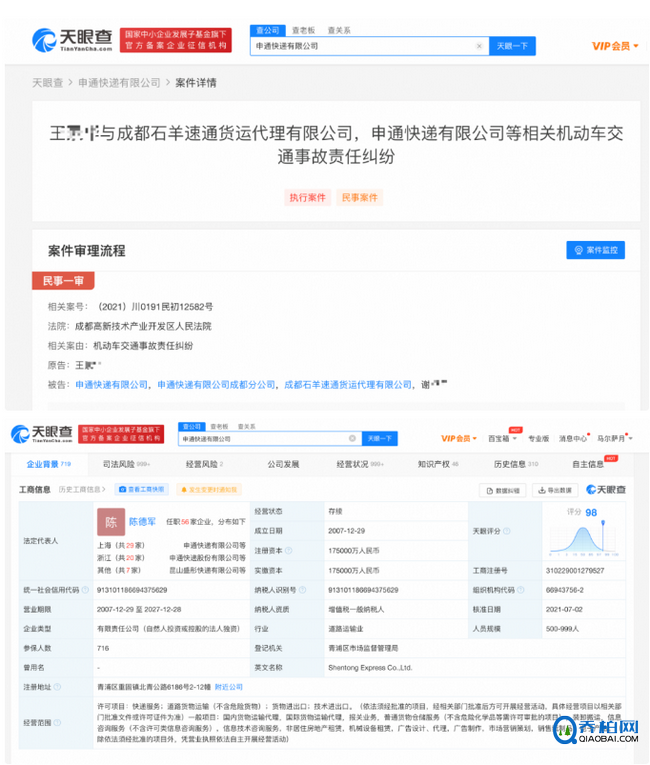The width and height of the screenshot is (650, 765).
Task: Click the 天眼查 brand mark beside 导出数据
Action: click(x=606, y=490)
